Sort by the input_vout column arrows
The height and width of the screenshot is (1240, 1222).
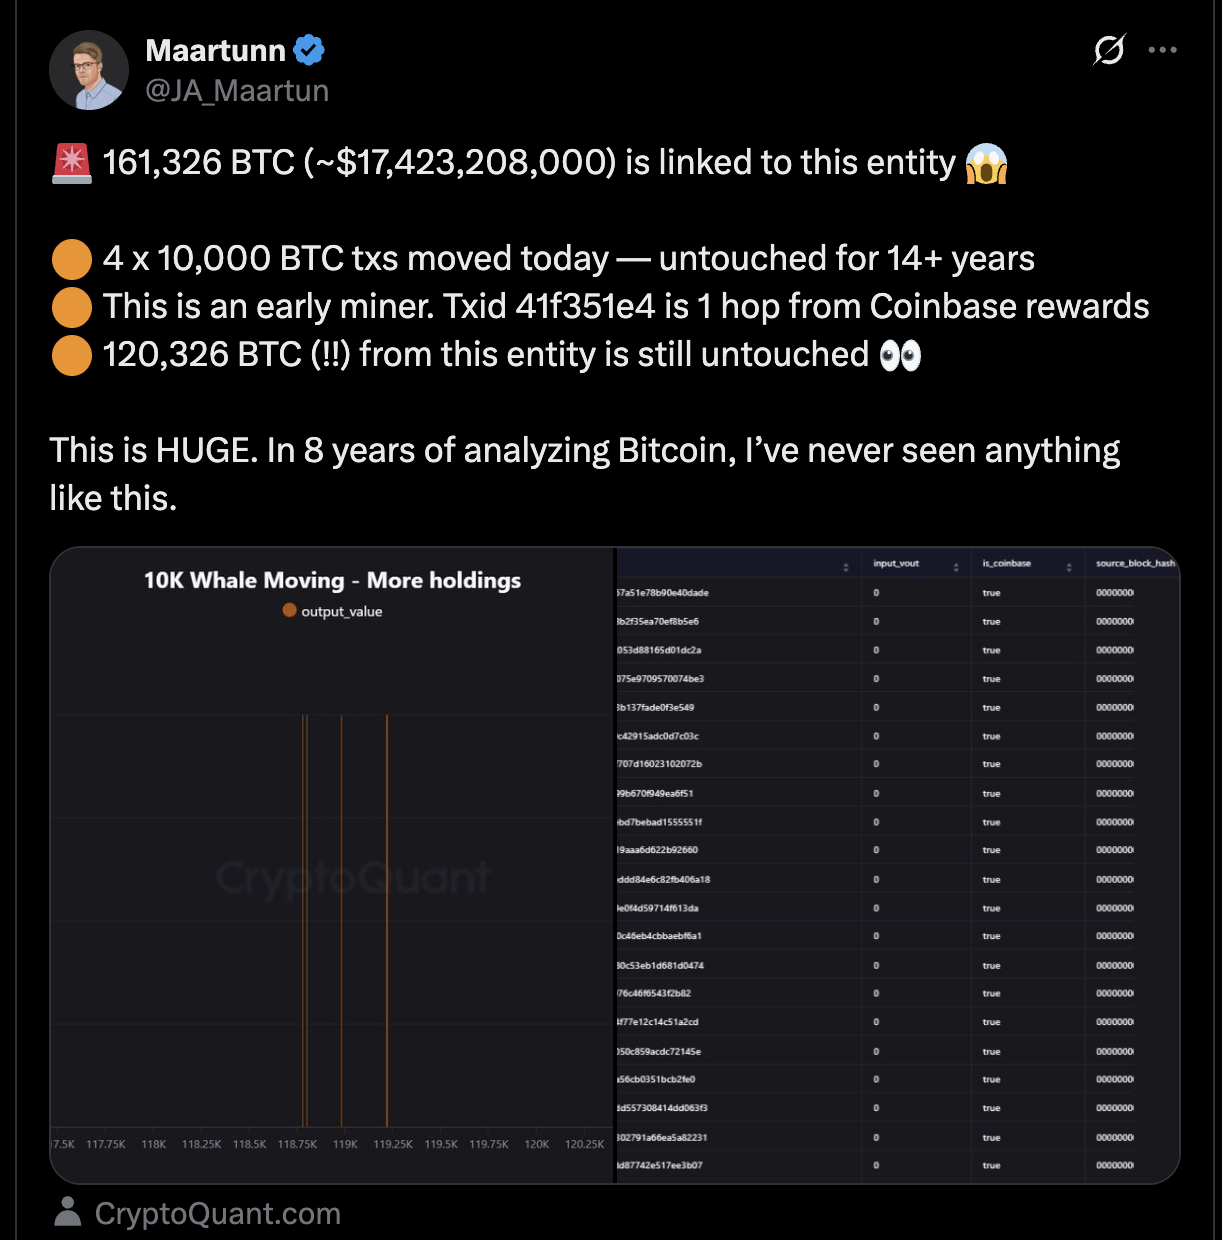pyautogui.click(x=956, y=567)
